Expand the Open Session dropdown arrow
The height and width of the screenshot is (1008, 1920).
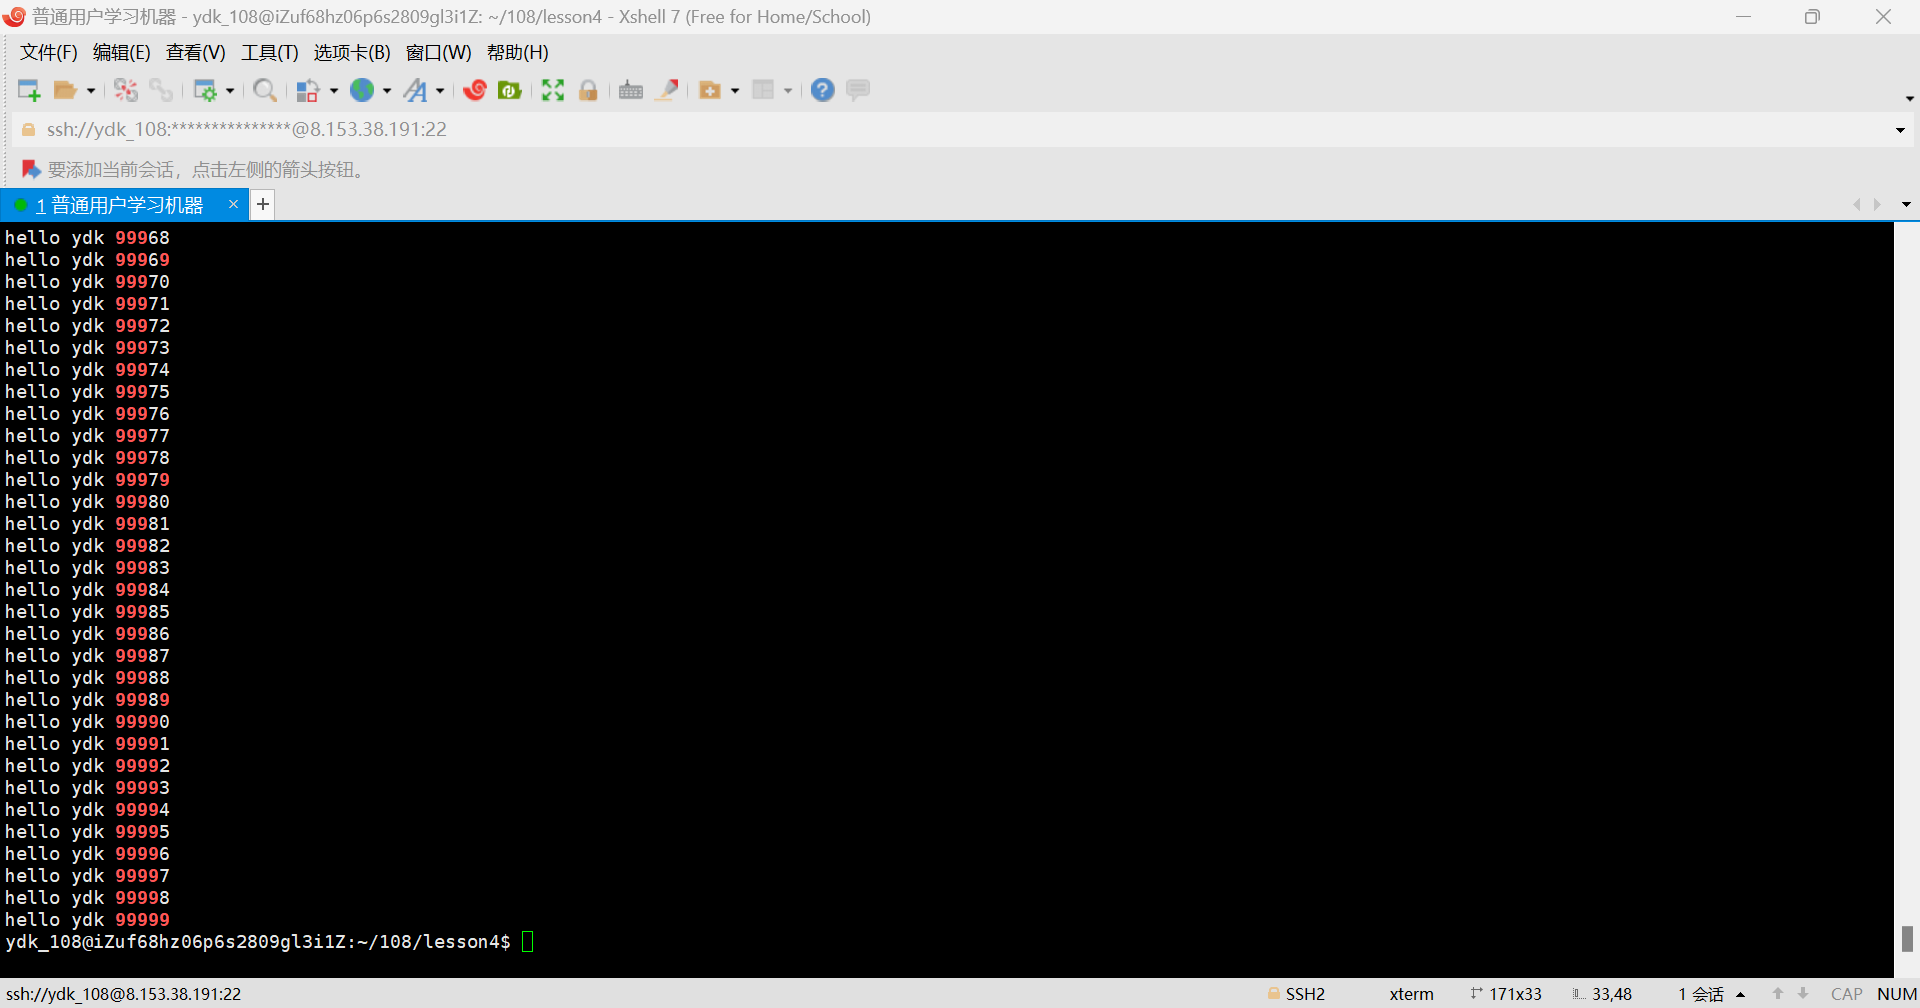(91, 91)
